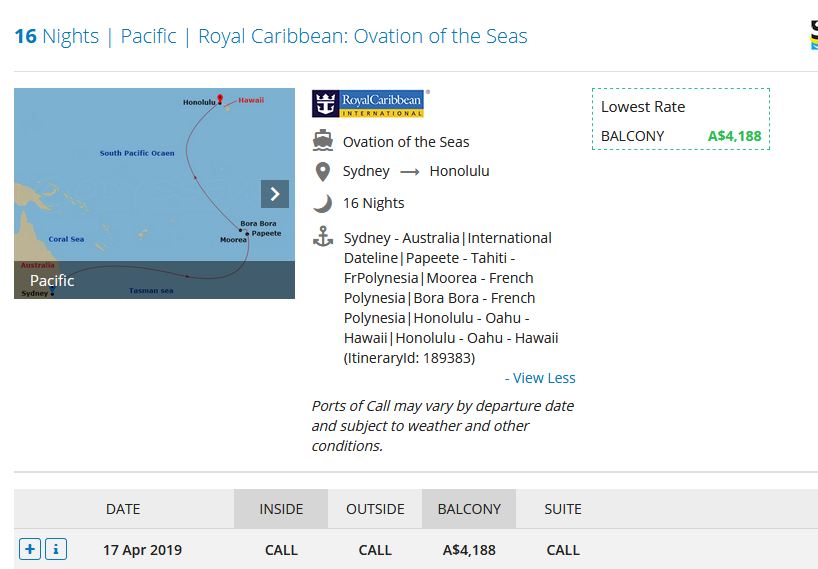Click the Royal Caribbean International logo
This screenshot has width=818, height=569.
coord(368,104)
